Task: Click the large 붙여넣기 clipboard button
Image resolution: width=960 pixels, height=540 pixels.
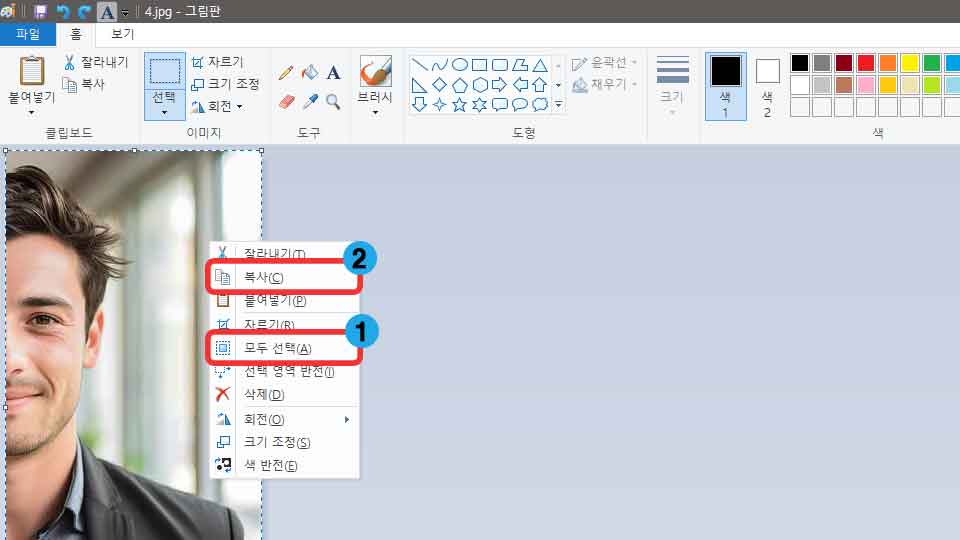Action: click(x=31, y=78)
